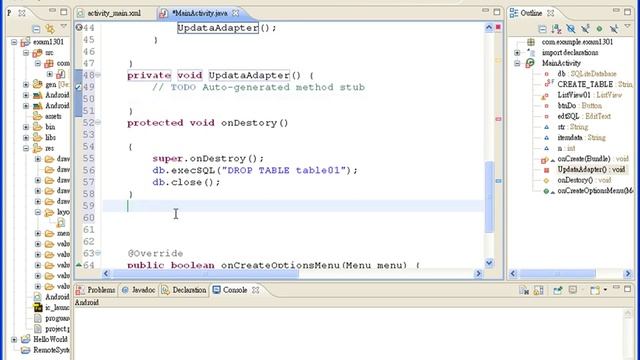
Task: Expand the gen folder node
Action: click(x=26, y=84)
